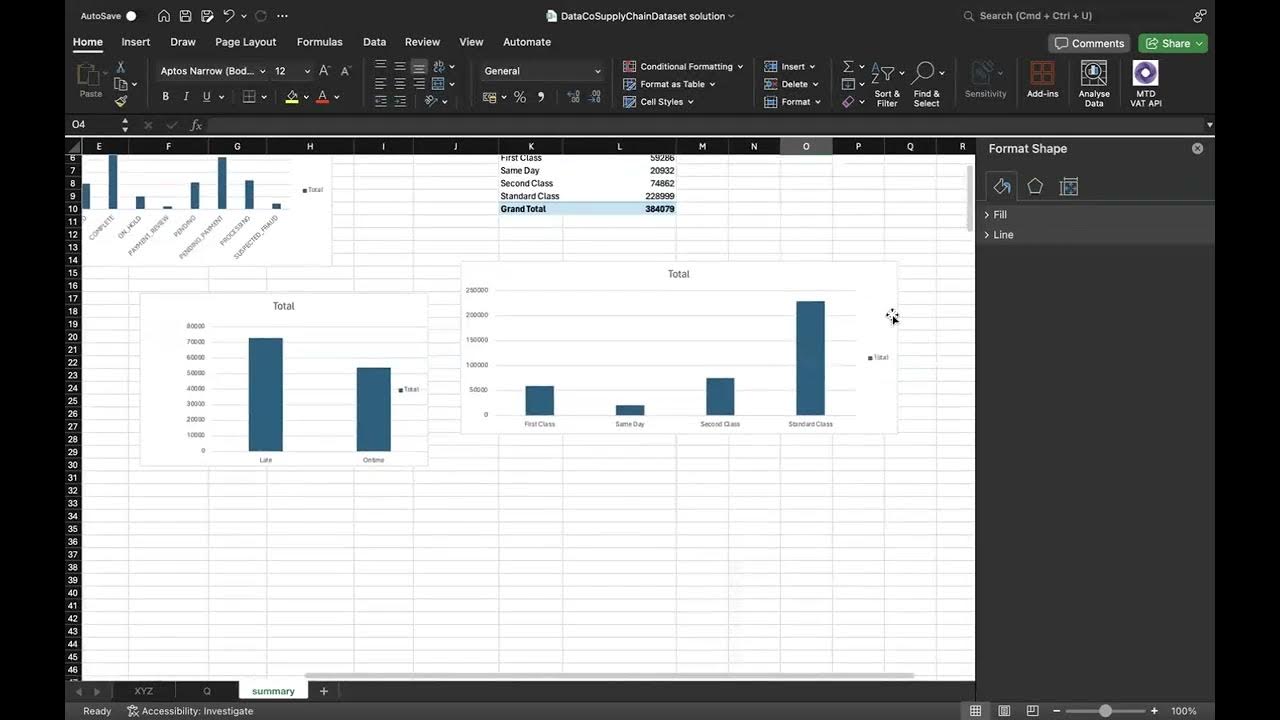Open the more commands ellipsis in title bar
The height and width of the screenshot is (720, 1280).
point(283,16)
